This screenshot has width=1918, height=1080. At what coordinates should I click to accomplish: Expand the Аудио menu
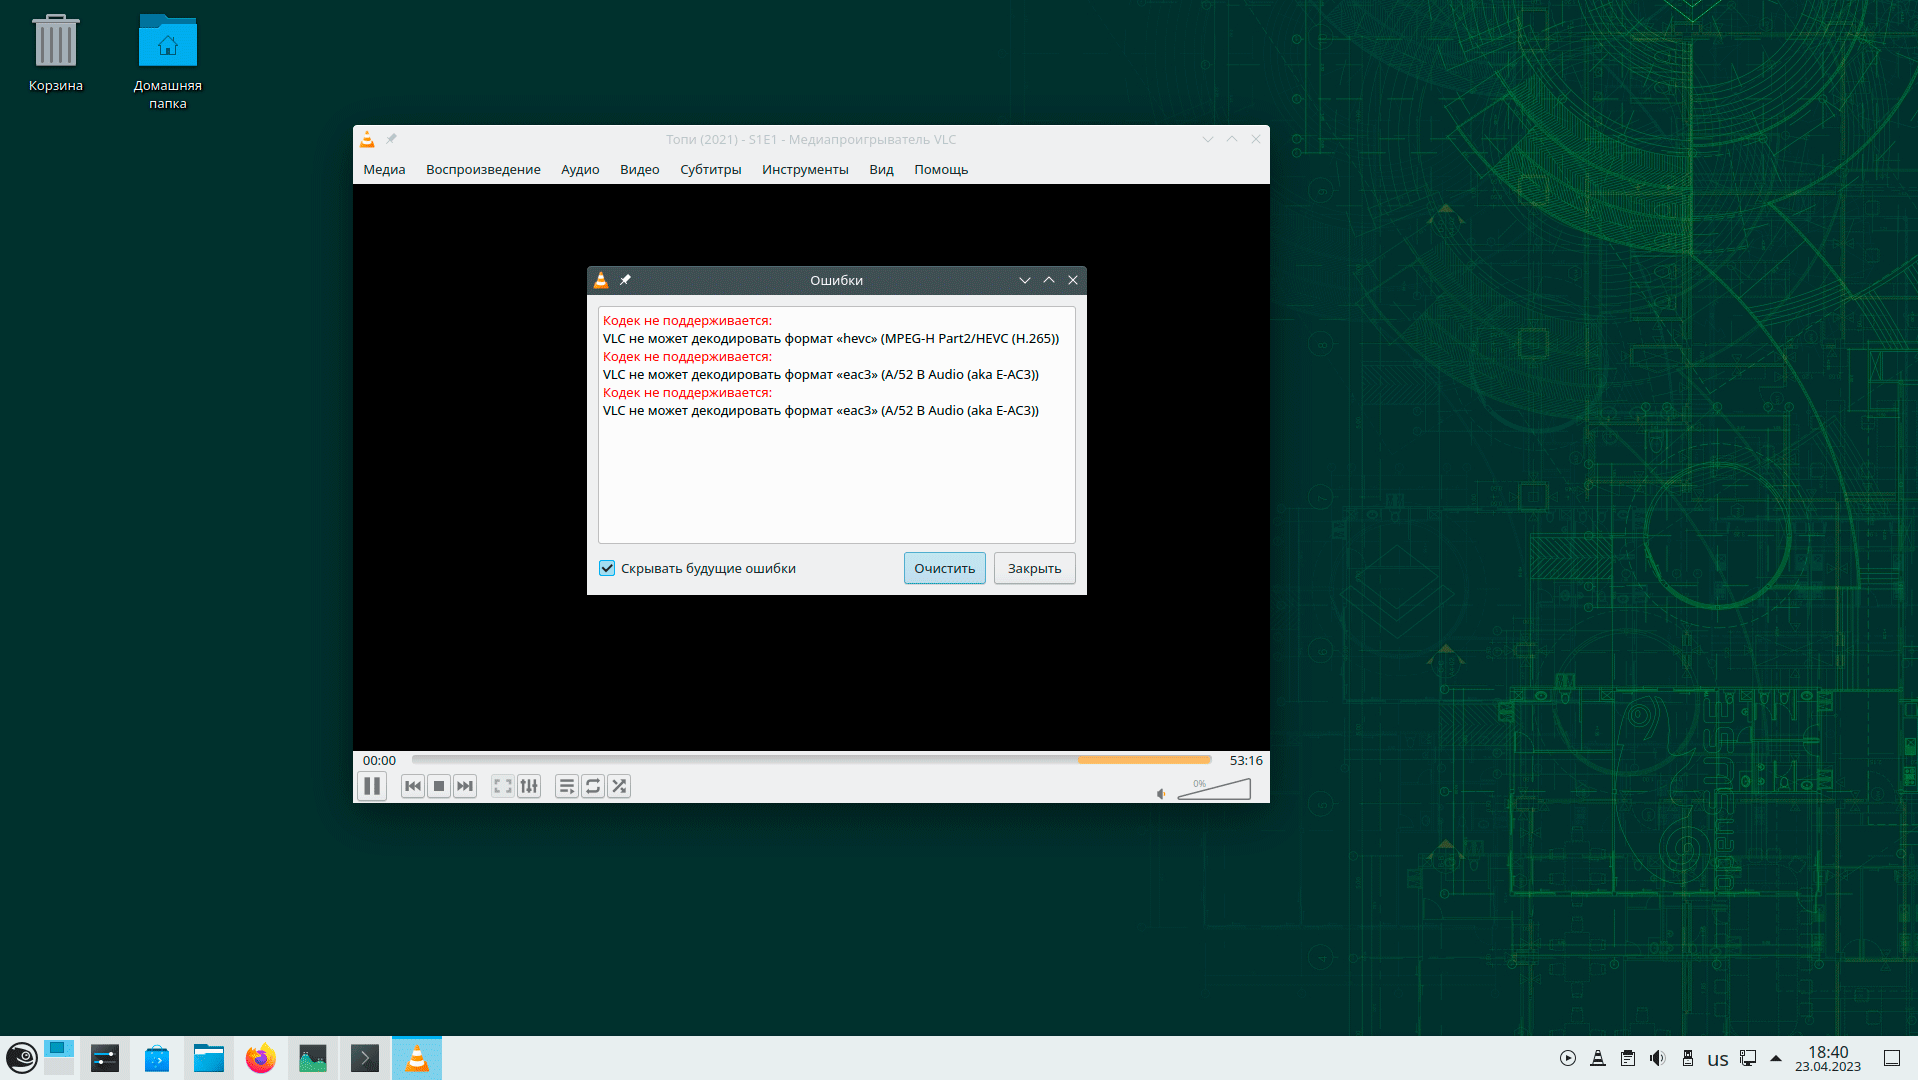pos(580,170)
